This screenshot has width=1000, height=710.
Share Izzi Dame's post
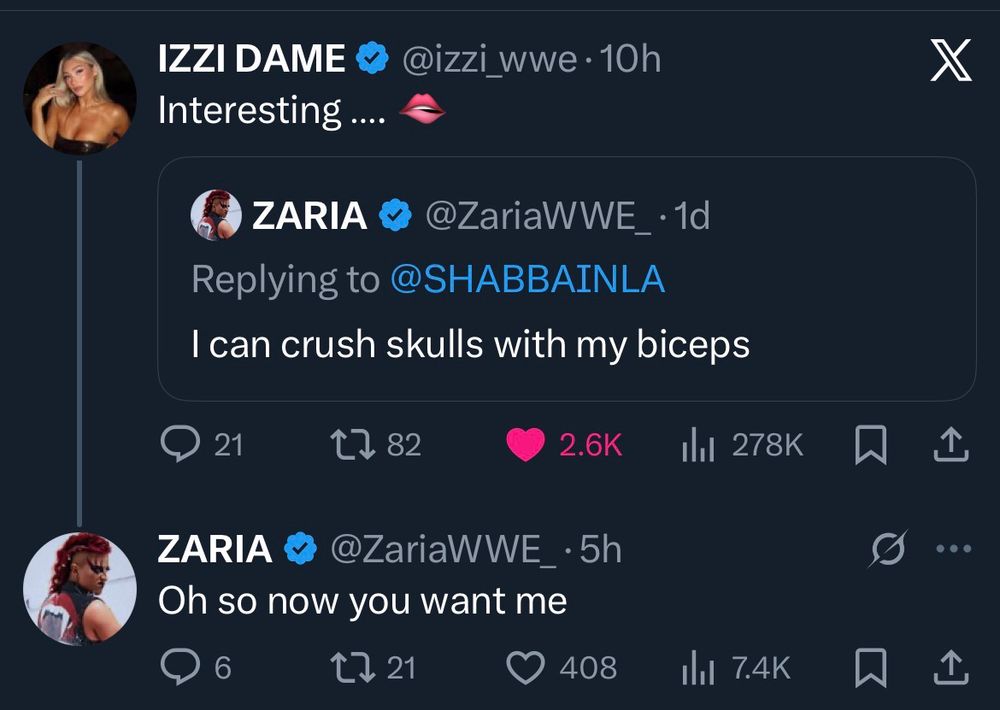951,444
